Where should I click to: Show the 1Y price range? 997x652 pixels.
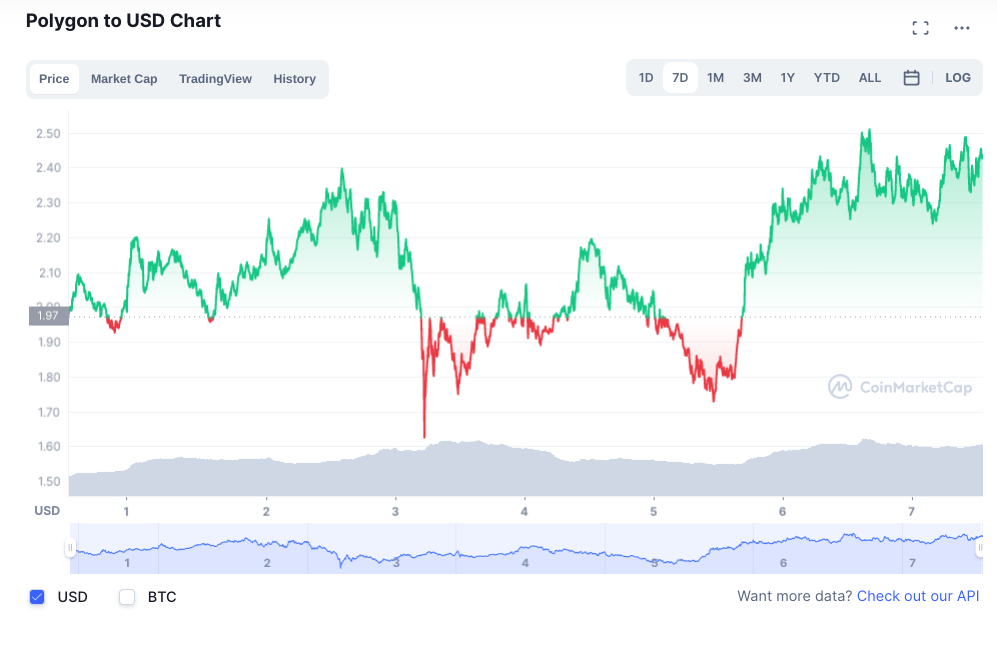point(788,78)
